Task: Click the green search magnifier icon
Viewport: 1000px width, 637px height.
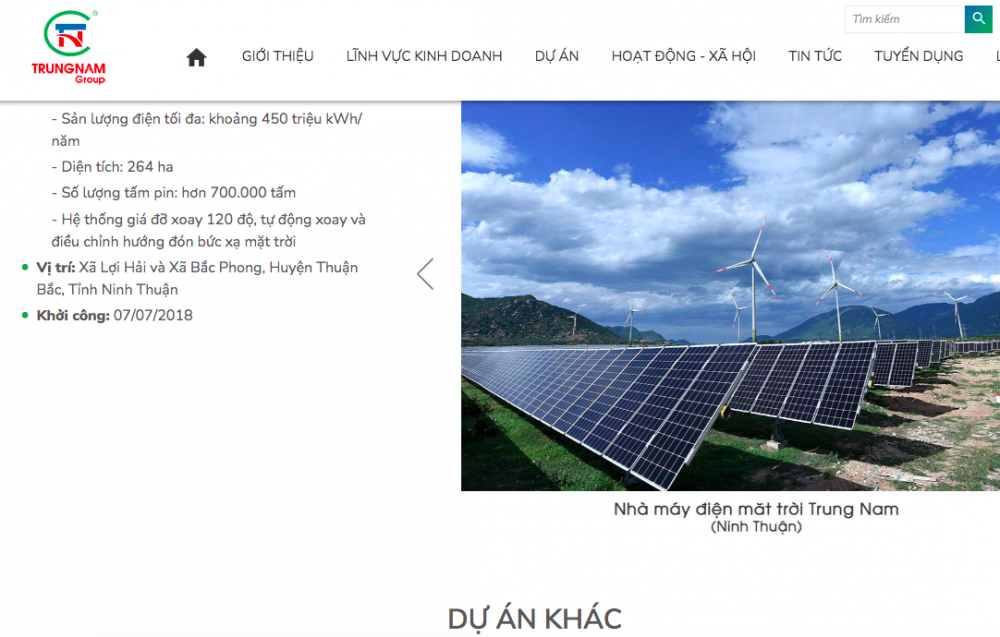Action: [978, 19]
